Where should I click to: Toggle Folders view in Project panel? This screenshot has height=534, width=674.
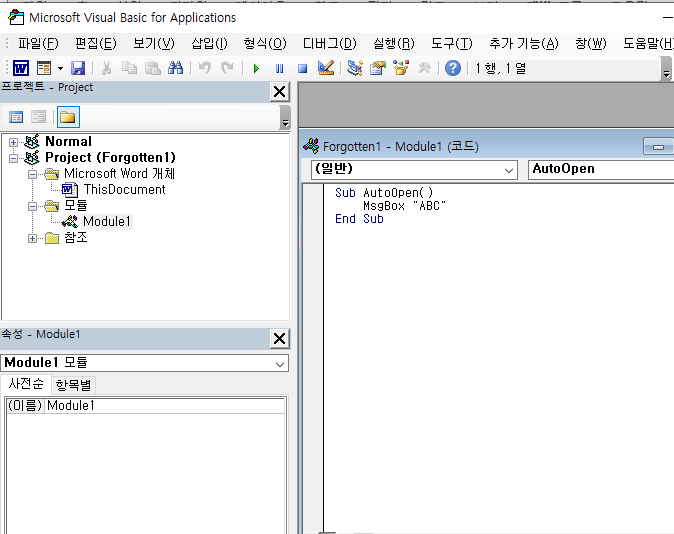(x=68, y=117)
